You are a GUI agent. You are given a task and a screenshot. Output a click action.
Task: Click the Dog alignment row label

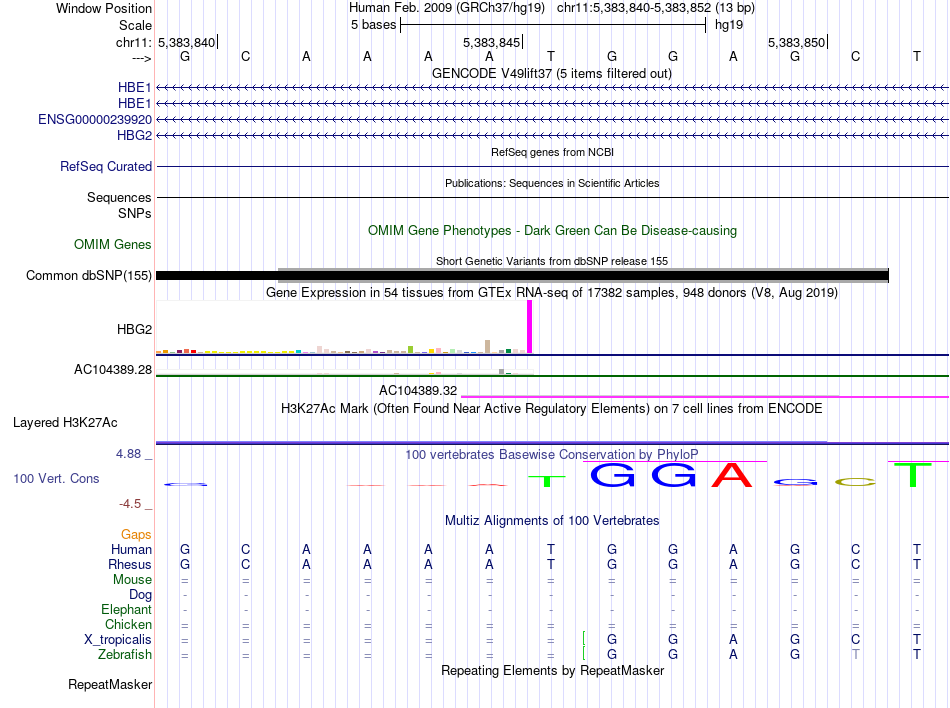tap(140, 595)
